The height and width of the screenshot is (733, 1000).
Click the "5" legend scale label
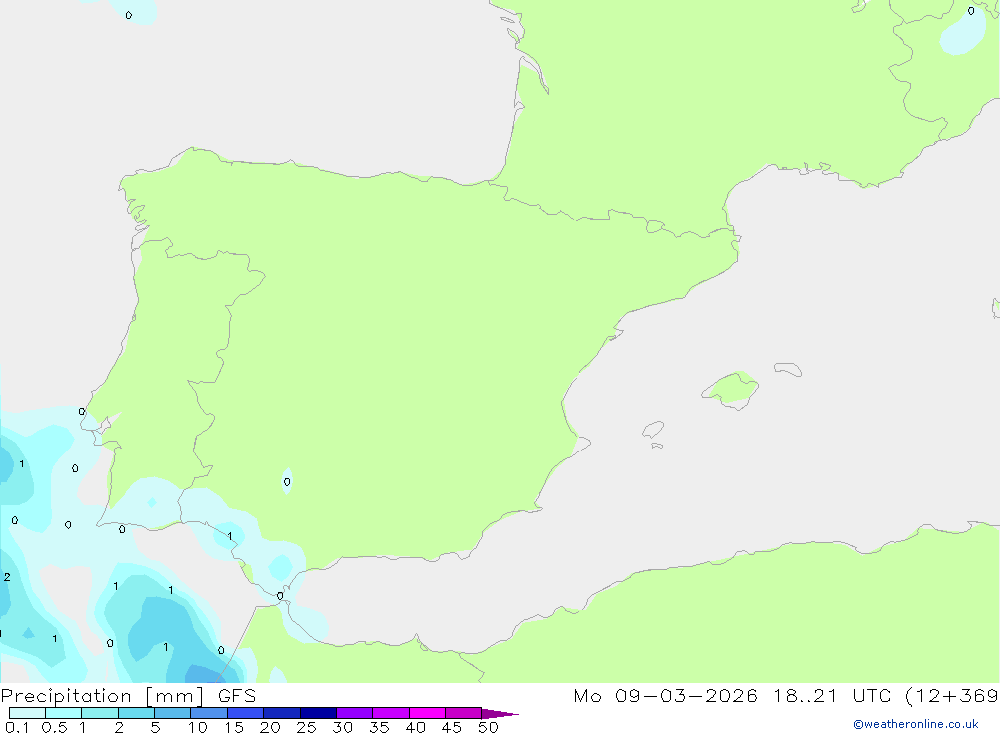point(155,727)
